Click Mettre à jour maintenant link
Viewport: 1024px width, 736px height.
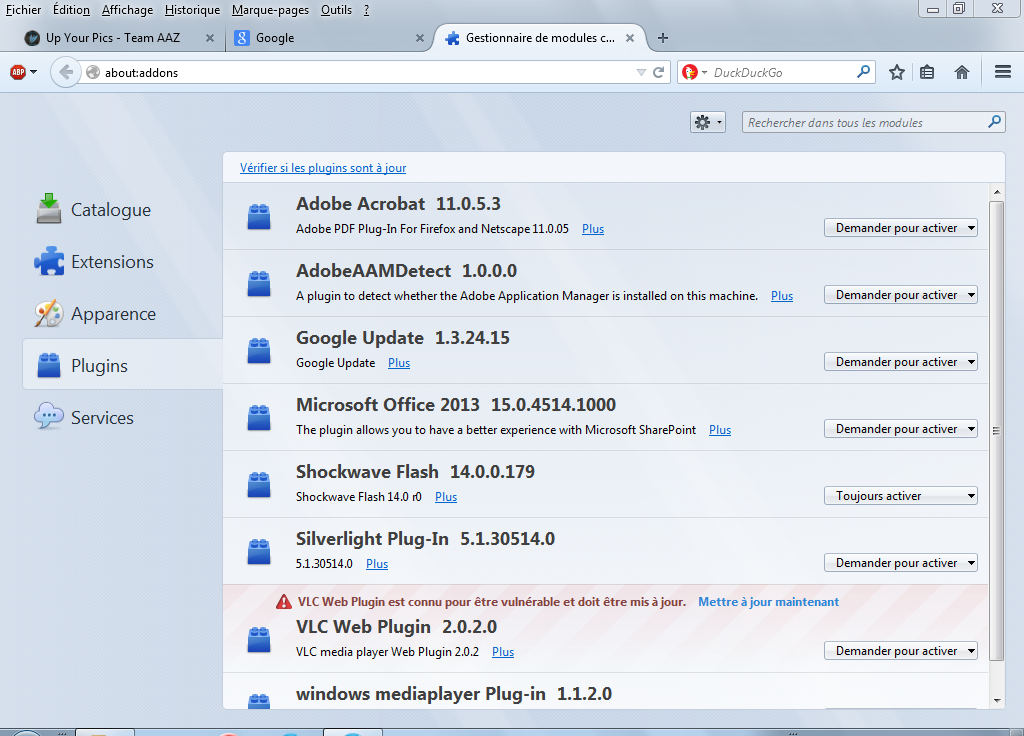pos(768,601)
